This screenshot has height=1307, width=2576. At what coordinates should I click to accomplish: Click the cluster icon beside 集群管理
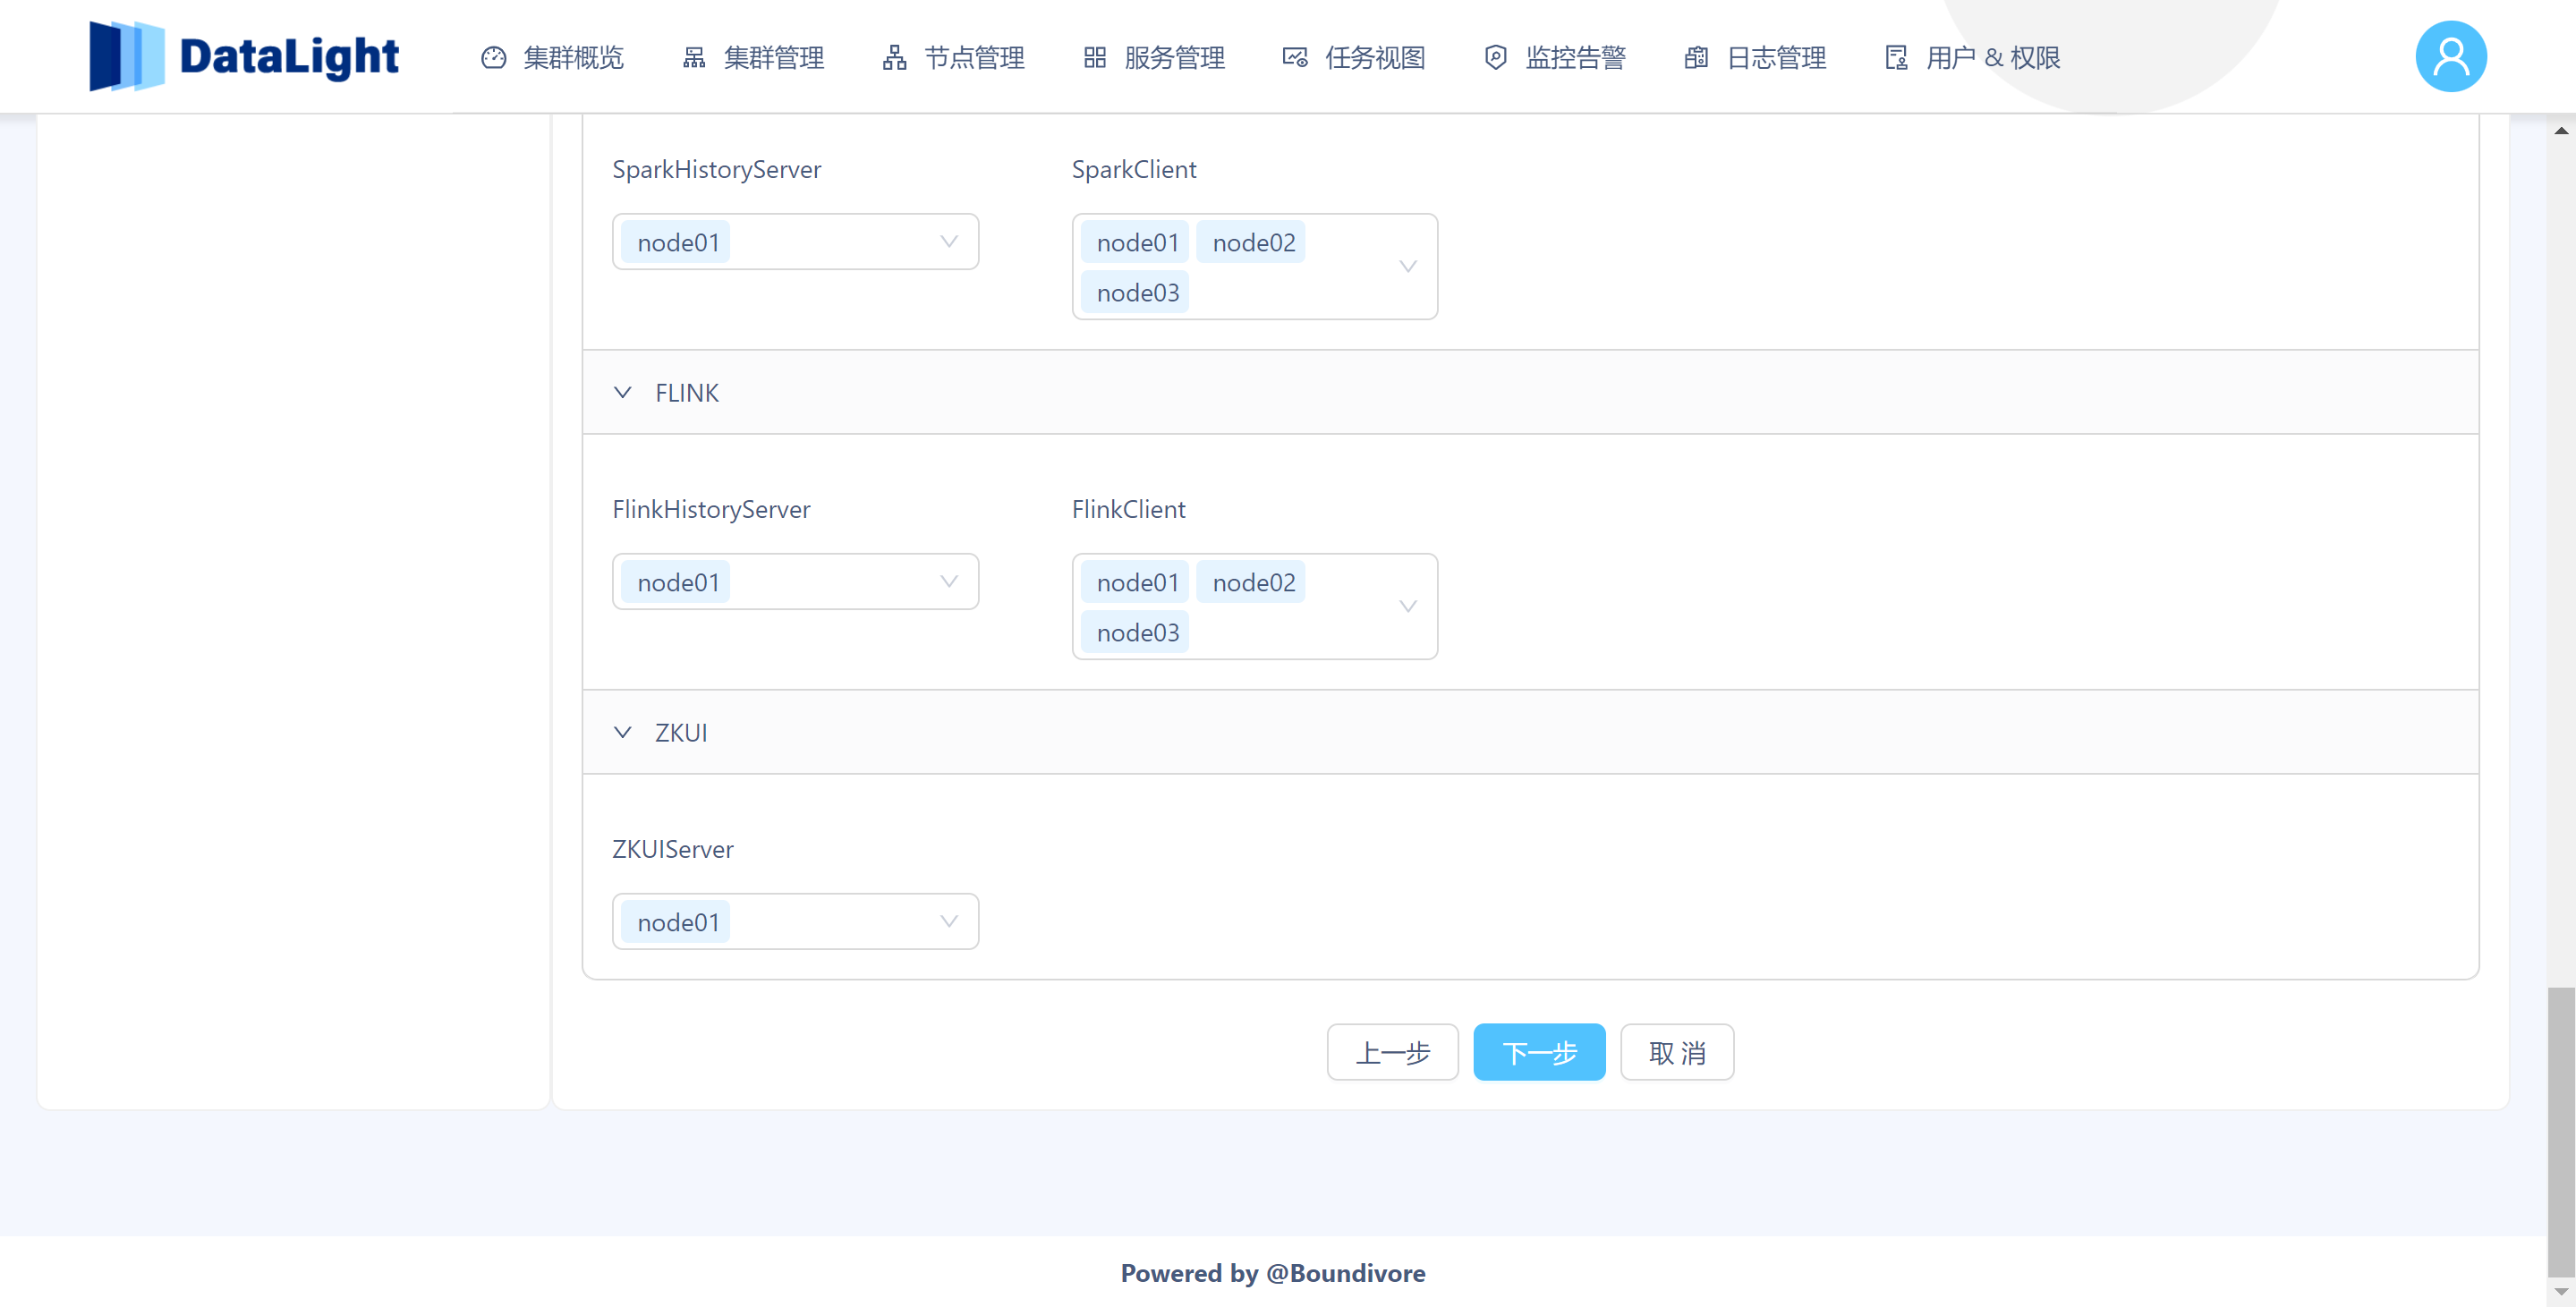[x=694, y=58]
